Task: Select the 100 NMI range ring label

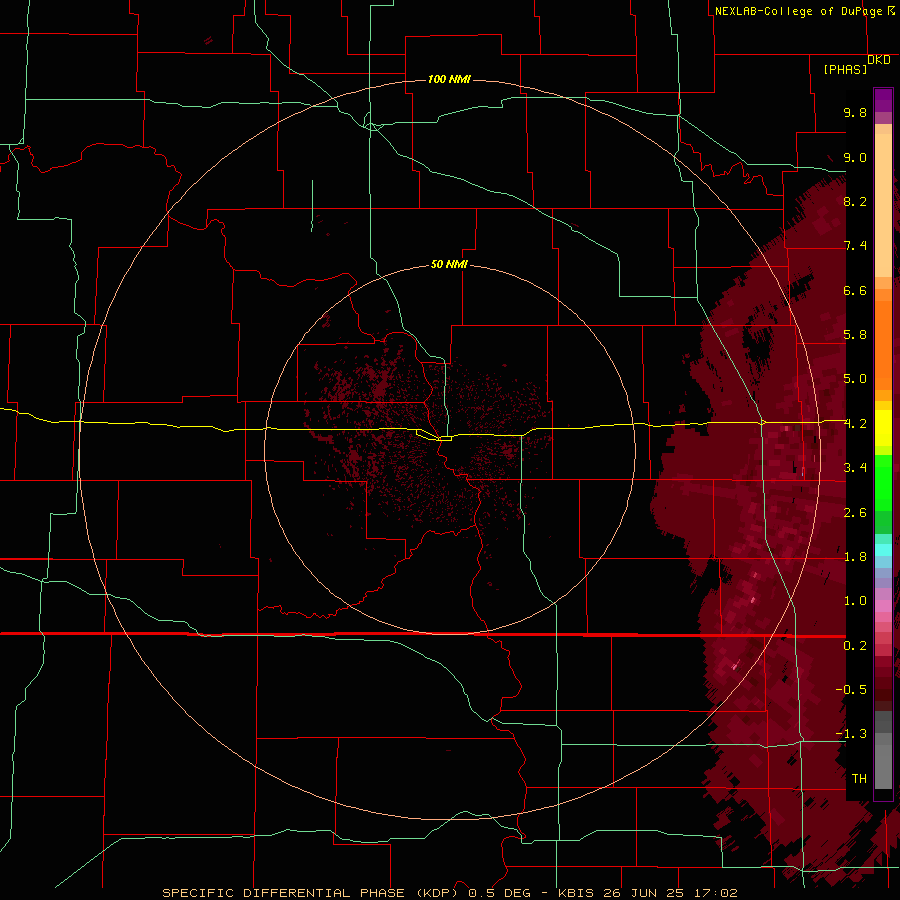Action: click(449, 79)
